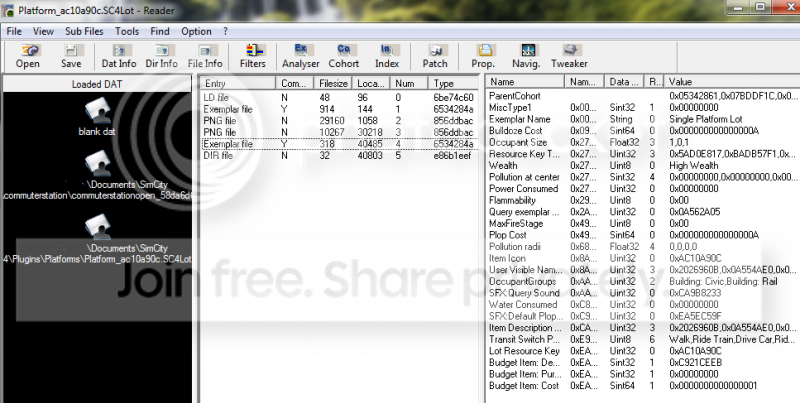The height and width of the screenshot is (403, 800).
Task: Select PNG file with filesize 10267
Action: (339, 133)
